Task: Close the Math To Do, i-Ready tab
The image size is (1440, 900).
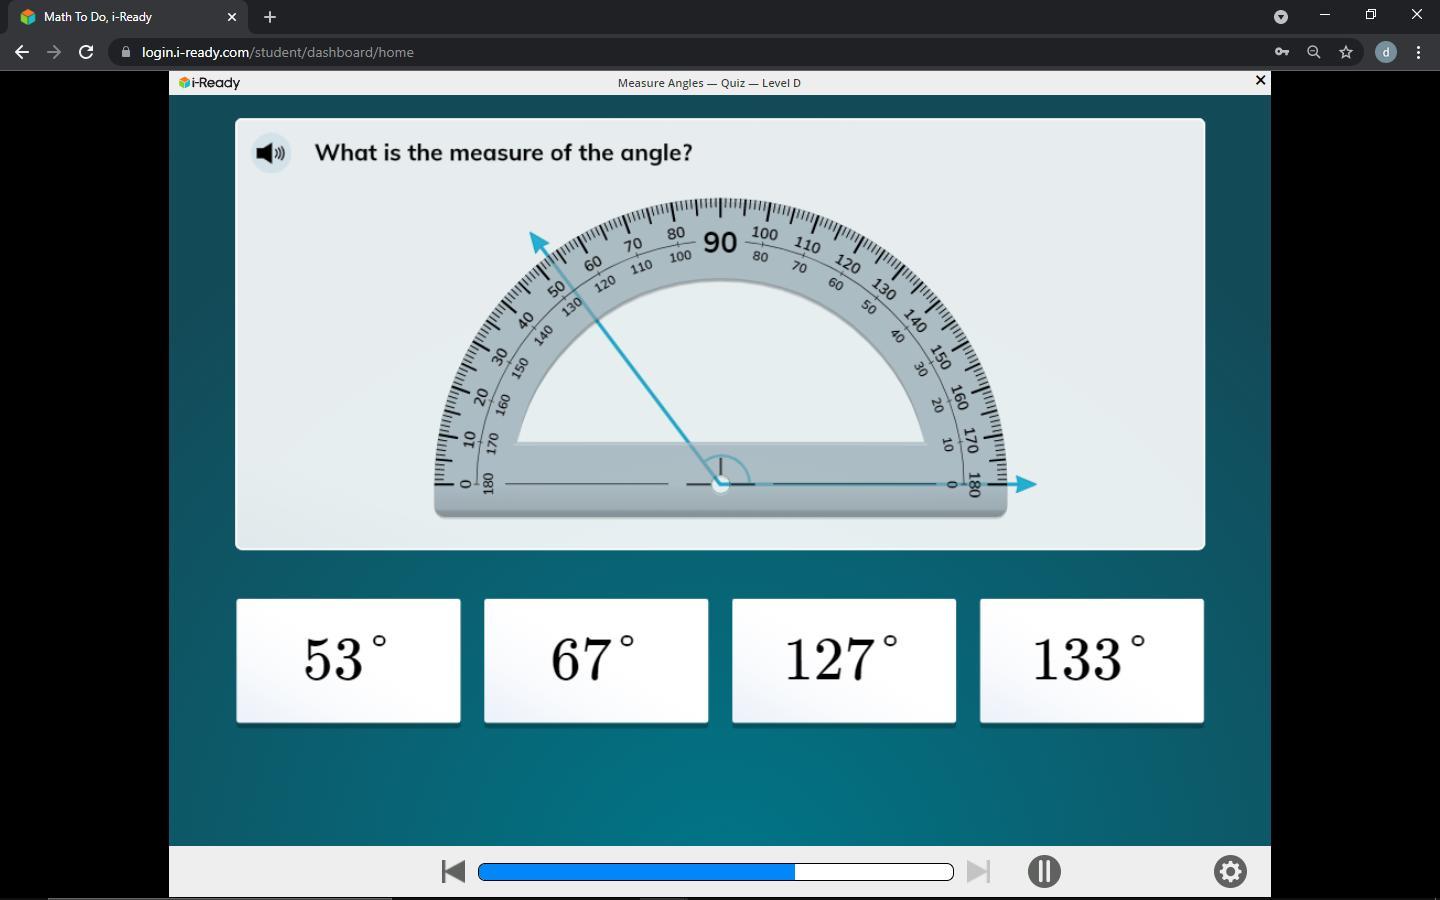Action: (232, 17)
